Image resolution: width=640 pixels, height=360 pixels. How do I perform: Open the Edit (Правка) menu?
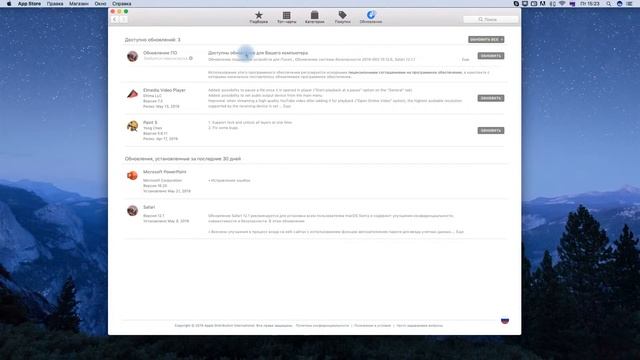[55, 4]
